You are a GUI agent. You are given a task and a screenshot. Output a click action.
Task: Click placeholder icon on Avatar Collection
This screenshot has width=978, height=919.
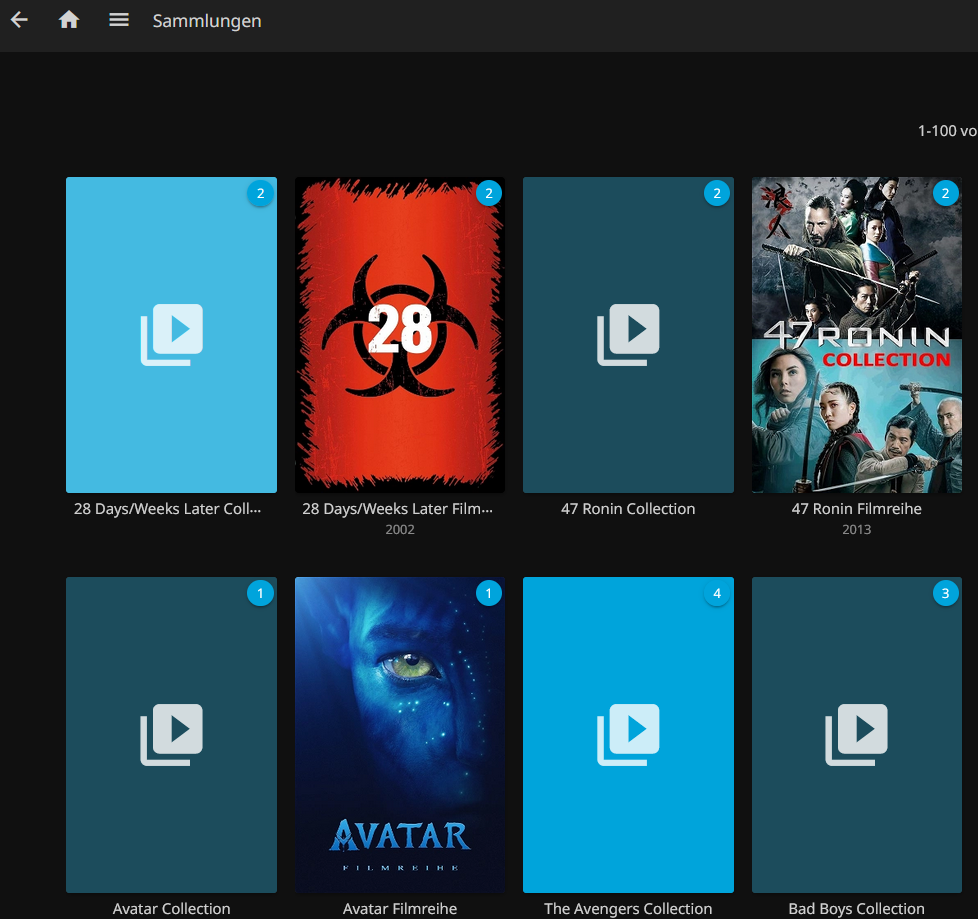click(x=171, y=734)
